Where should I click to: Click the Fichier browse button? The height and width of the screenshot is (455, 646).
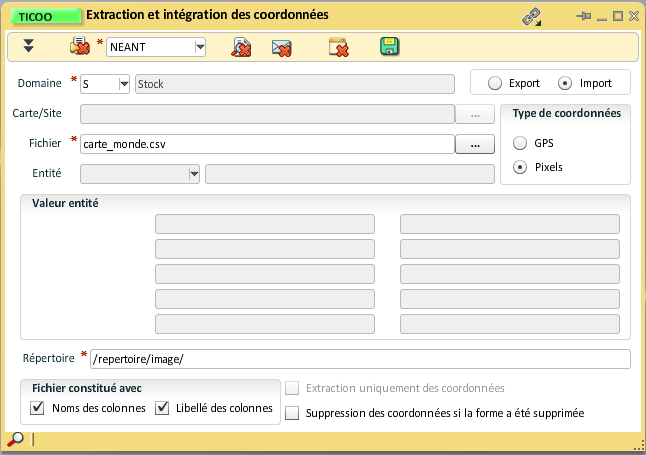pos(475,145)
